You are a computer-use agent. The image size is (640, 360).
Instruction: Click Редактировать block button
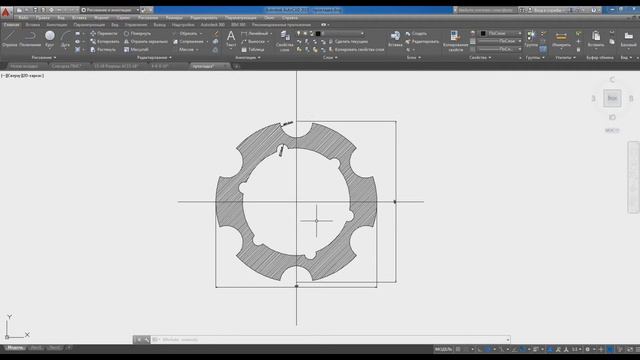click(x=422, y=42)
